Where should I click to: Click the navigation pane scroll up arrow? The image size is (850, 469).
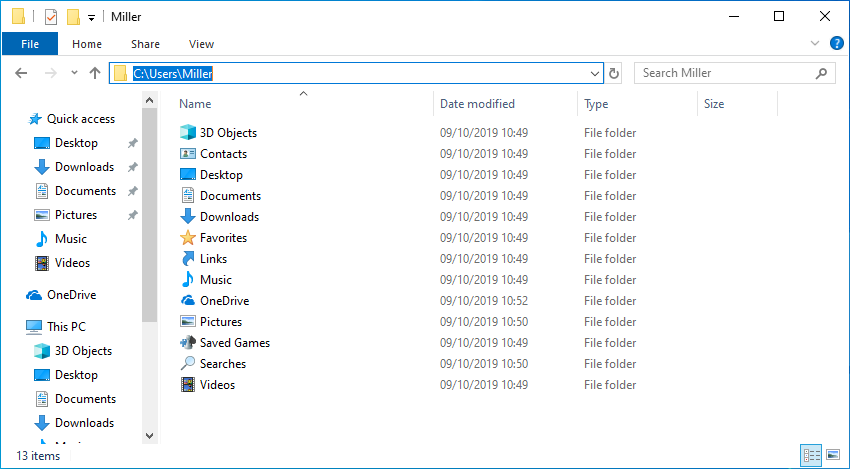[x=150, y=100]
